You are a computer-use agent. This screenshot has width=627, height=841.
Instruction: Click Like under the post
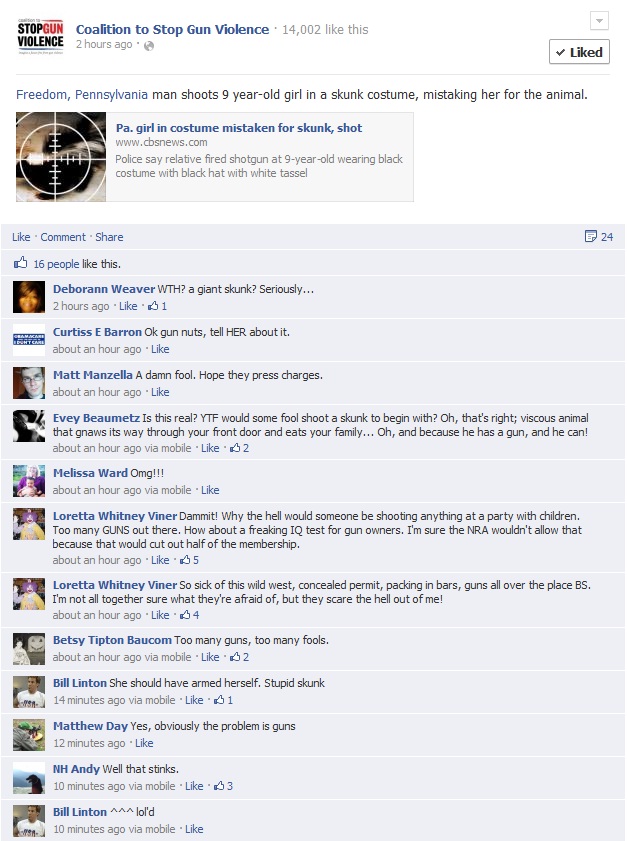[x=21, y=237]
